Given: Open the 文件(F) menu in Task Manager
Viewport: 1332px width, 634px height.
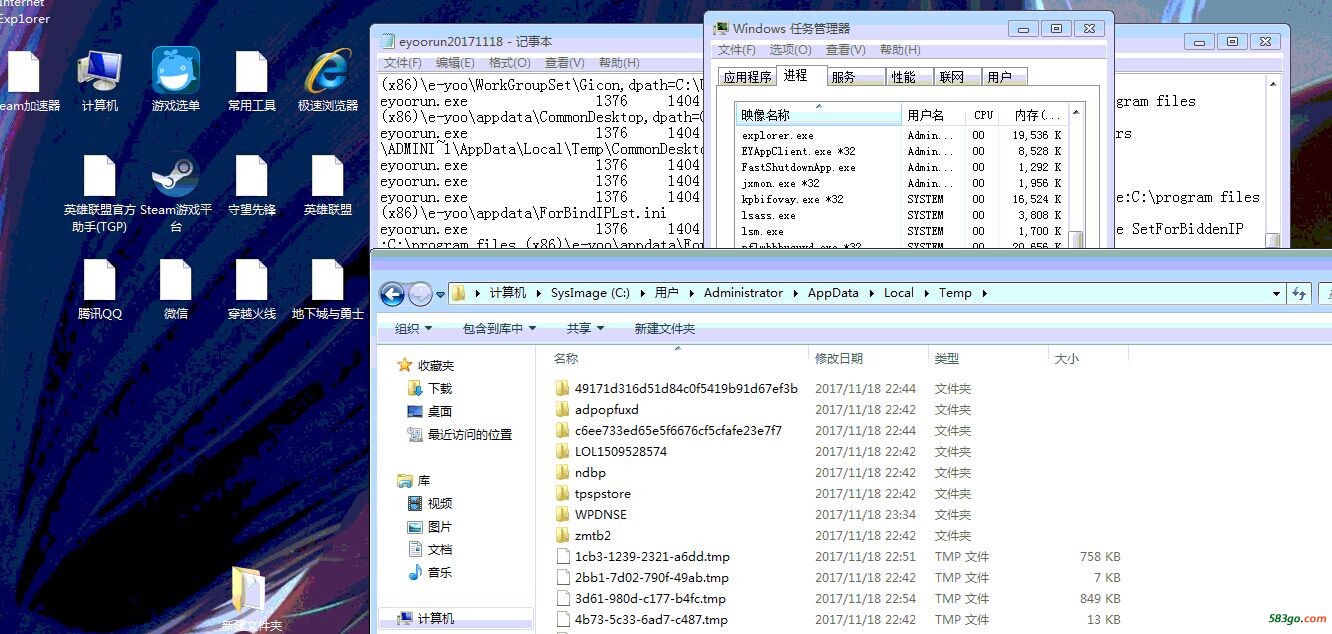Looking at the screenshot, I should pyautogui.click(x=737, y=50).
